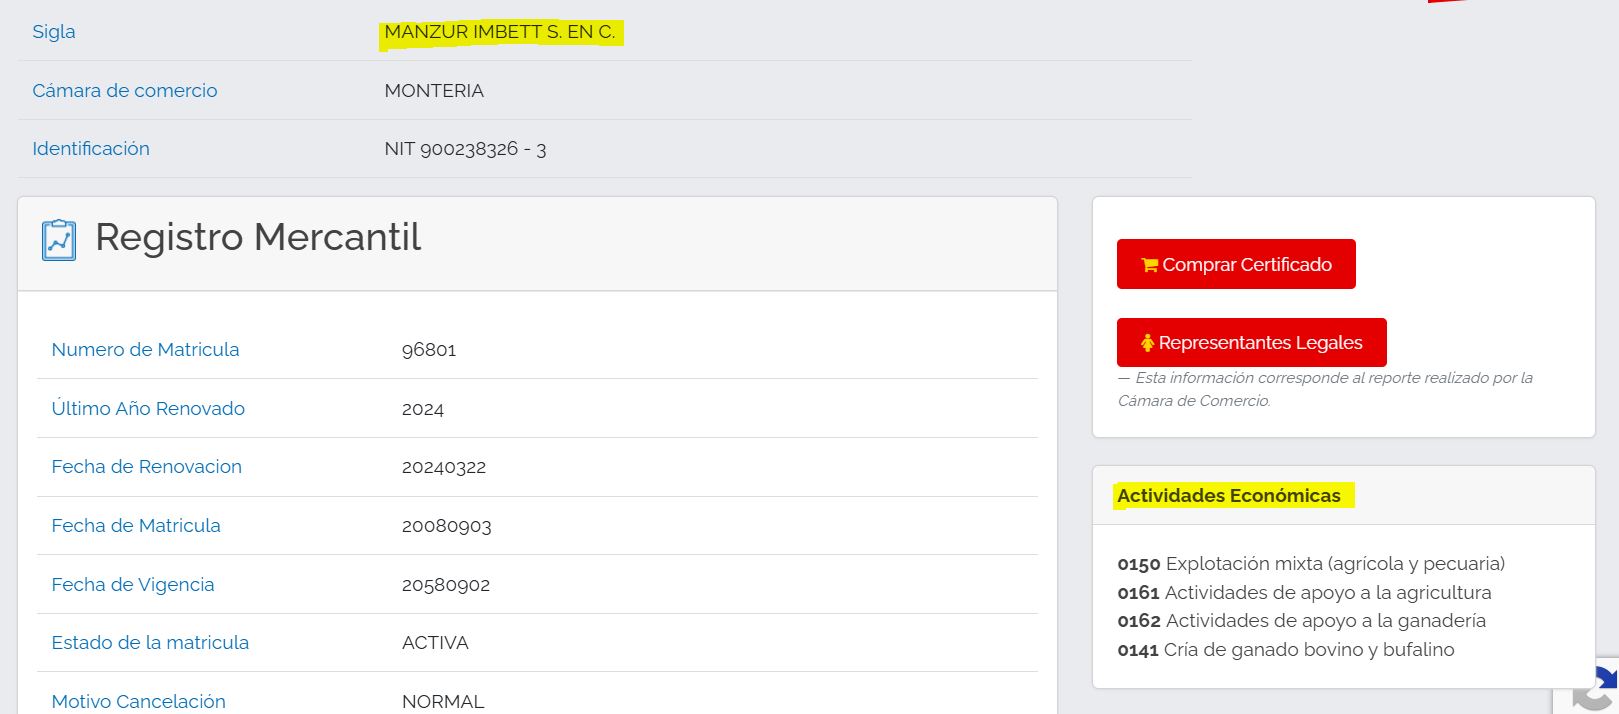
Task: Click the Actividades Económicas heading
Action: coord(1229,496)
